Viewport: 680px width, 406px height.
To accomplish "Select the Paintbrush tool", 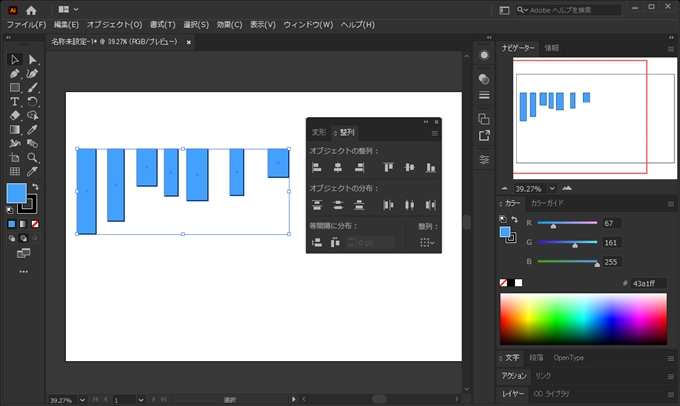I will (x=32, y=88).
